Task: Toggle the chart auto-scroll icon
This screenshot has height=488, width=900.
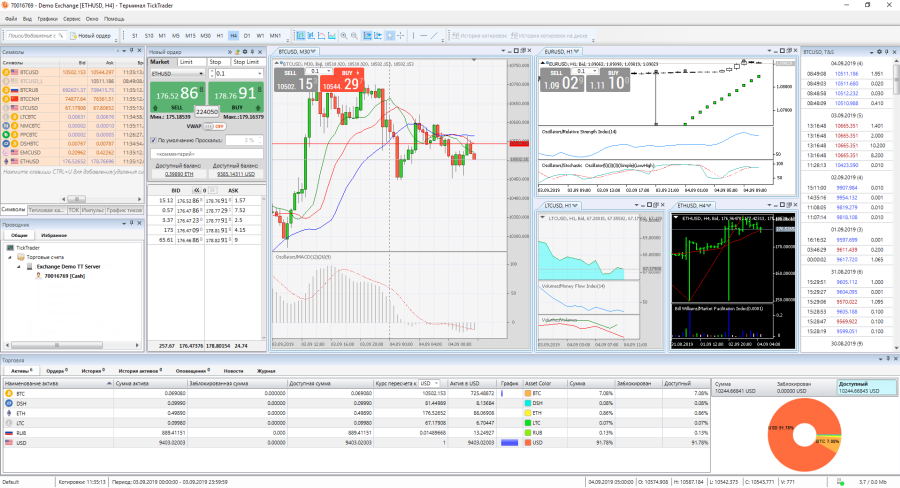Action: click(367, 36)
